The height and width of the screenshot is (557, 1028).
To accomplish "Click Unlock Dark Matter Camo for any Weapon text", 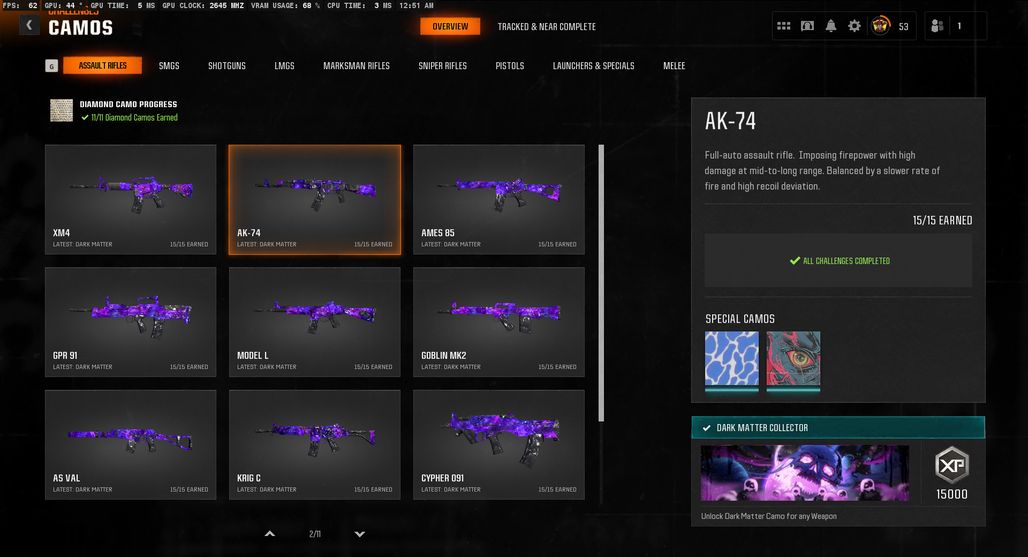I will click(x=768, y=516).
